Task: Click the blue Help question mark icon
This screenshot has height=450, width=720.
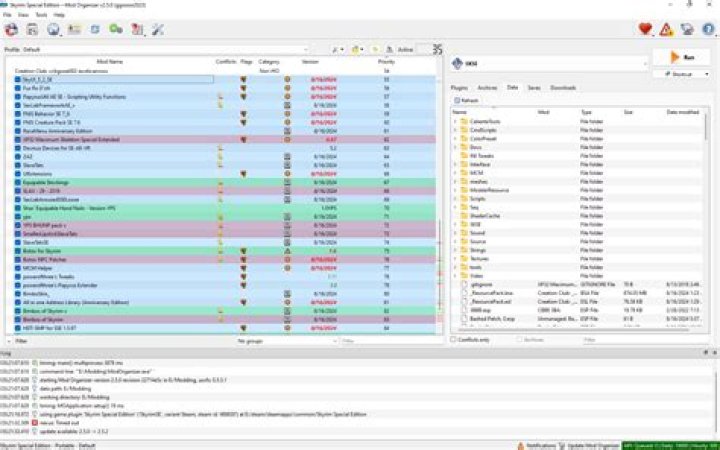Action: pos(708,29)
